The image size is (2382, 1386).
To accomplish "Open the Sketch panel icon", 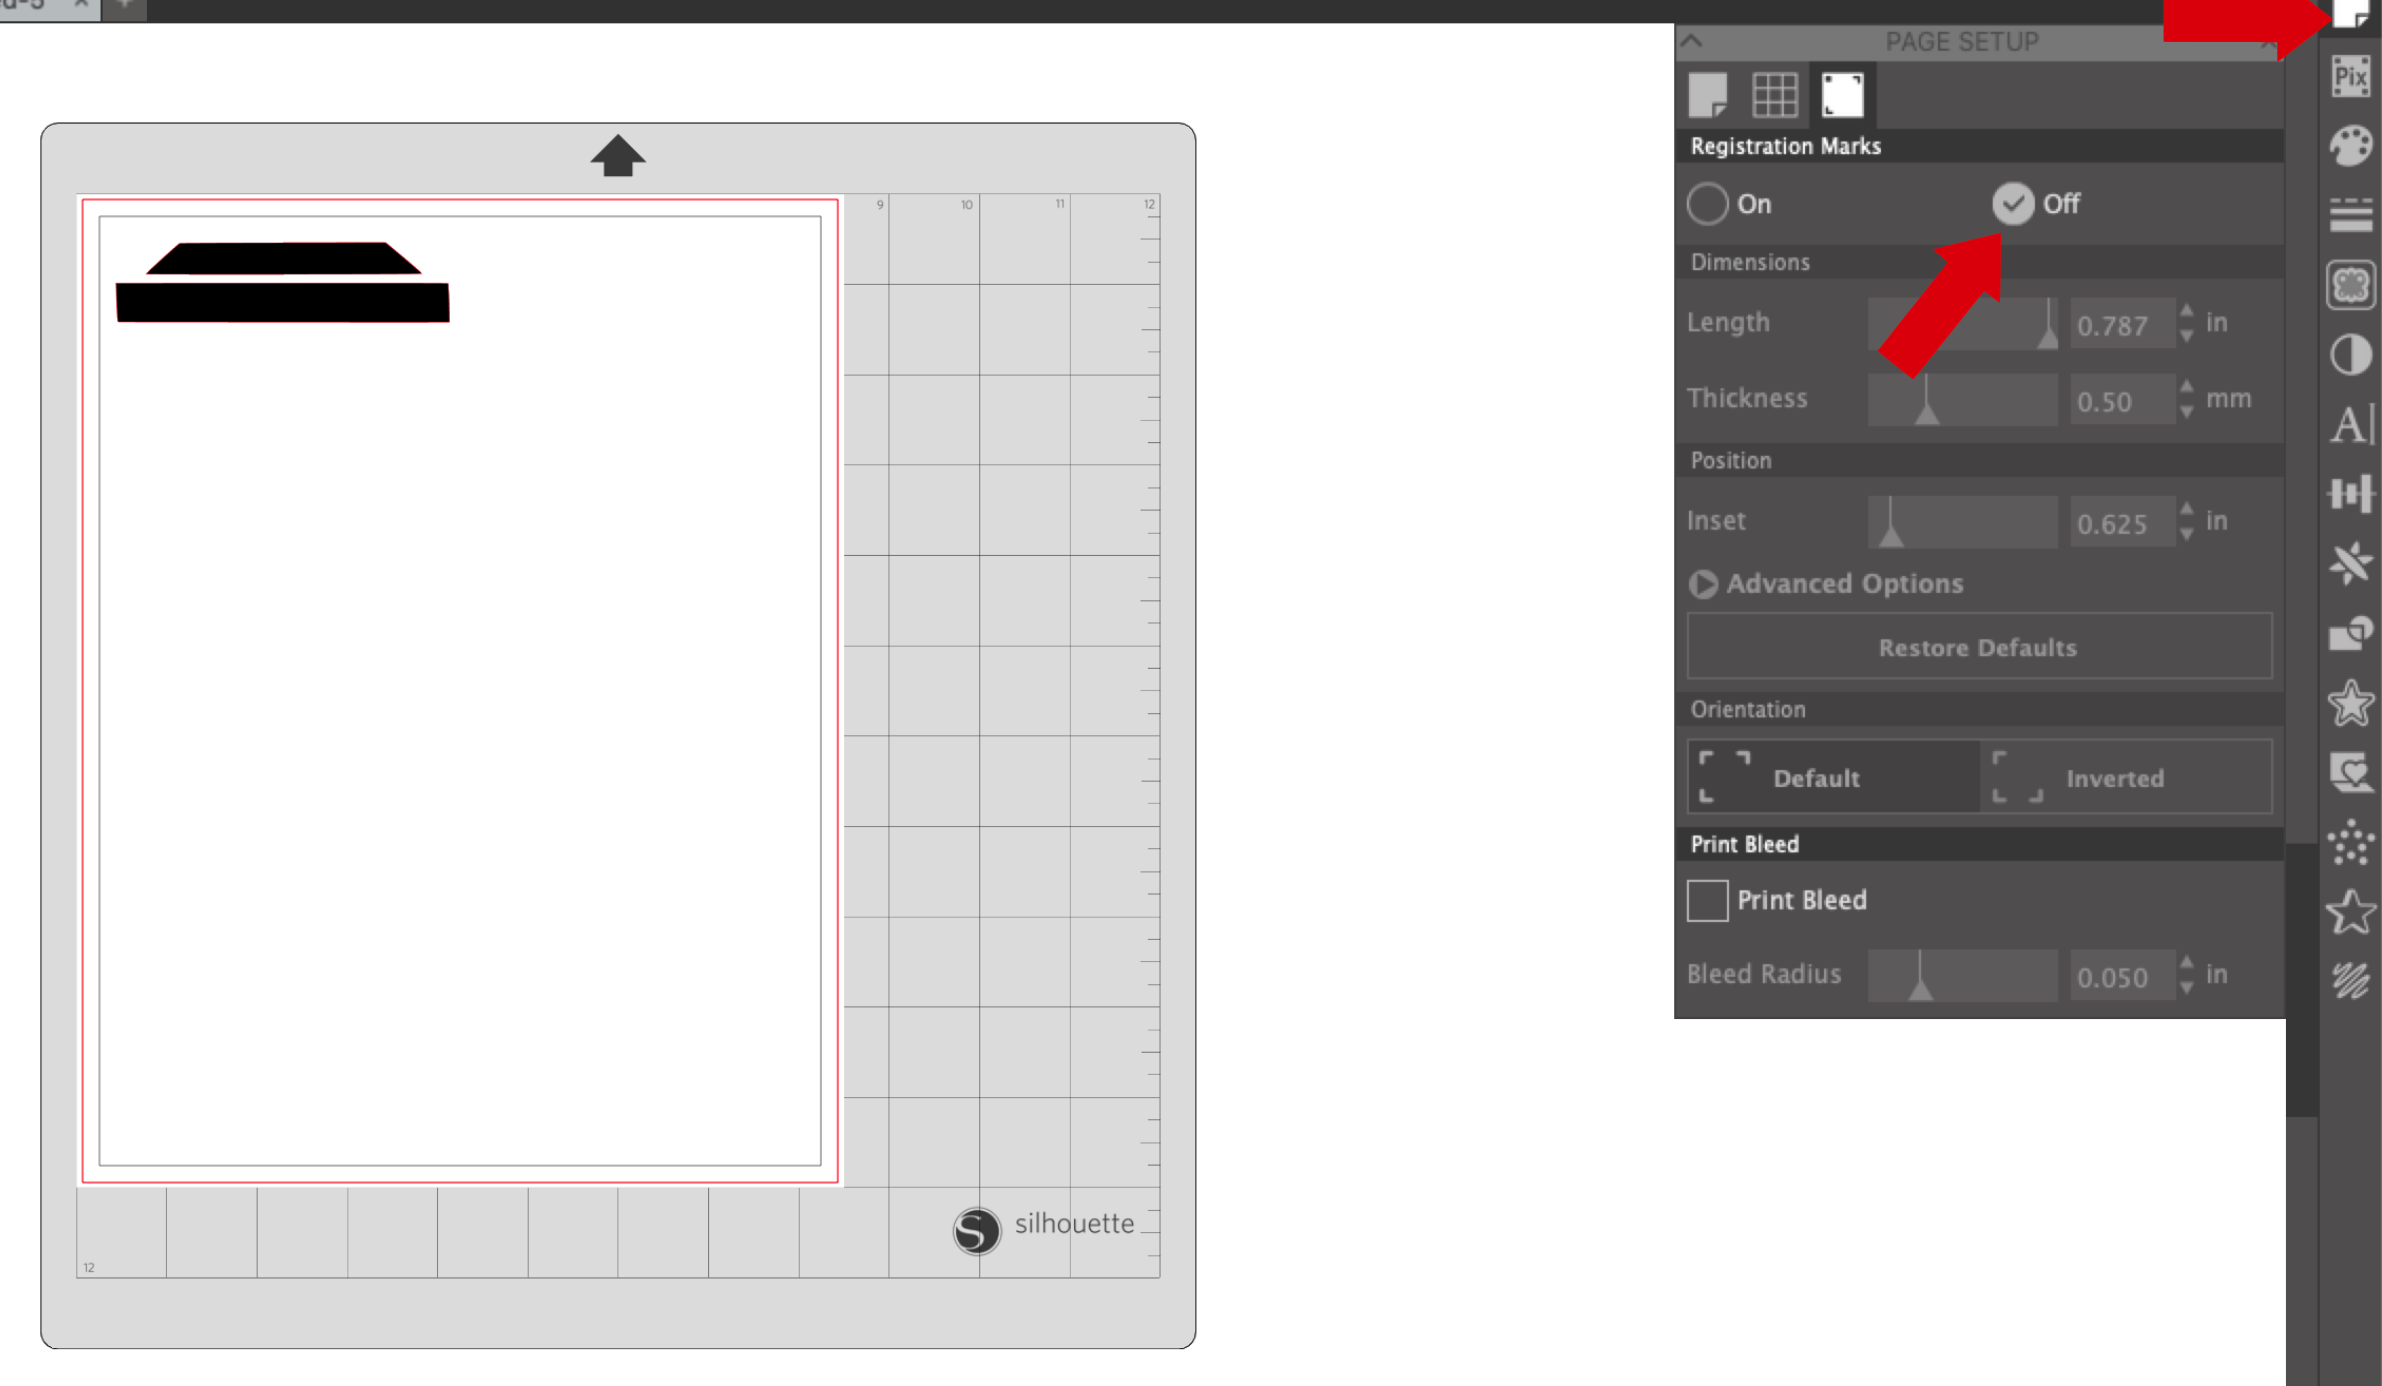I will [x=2351, y=980].
